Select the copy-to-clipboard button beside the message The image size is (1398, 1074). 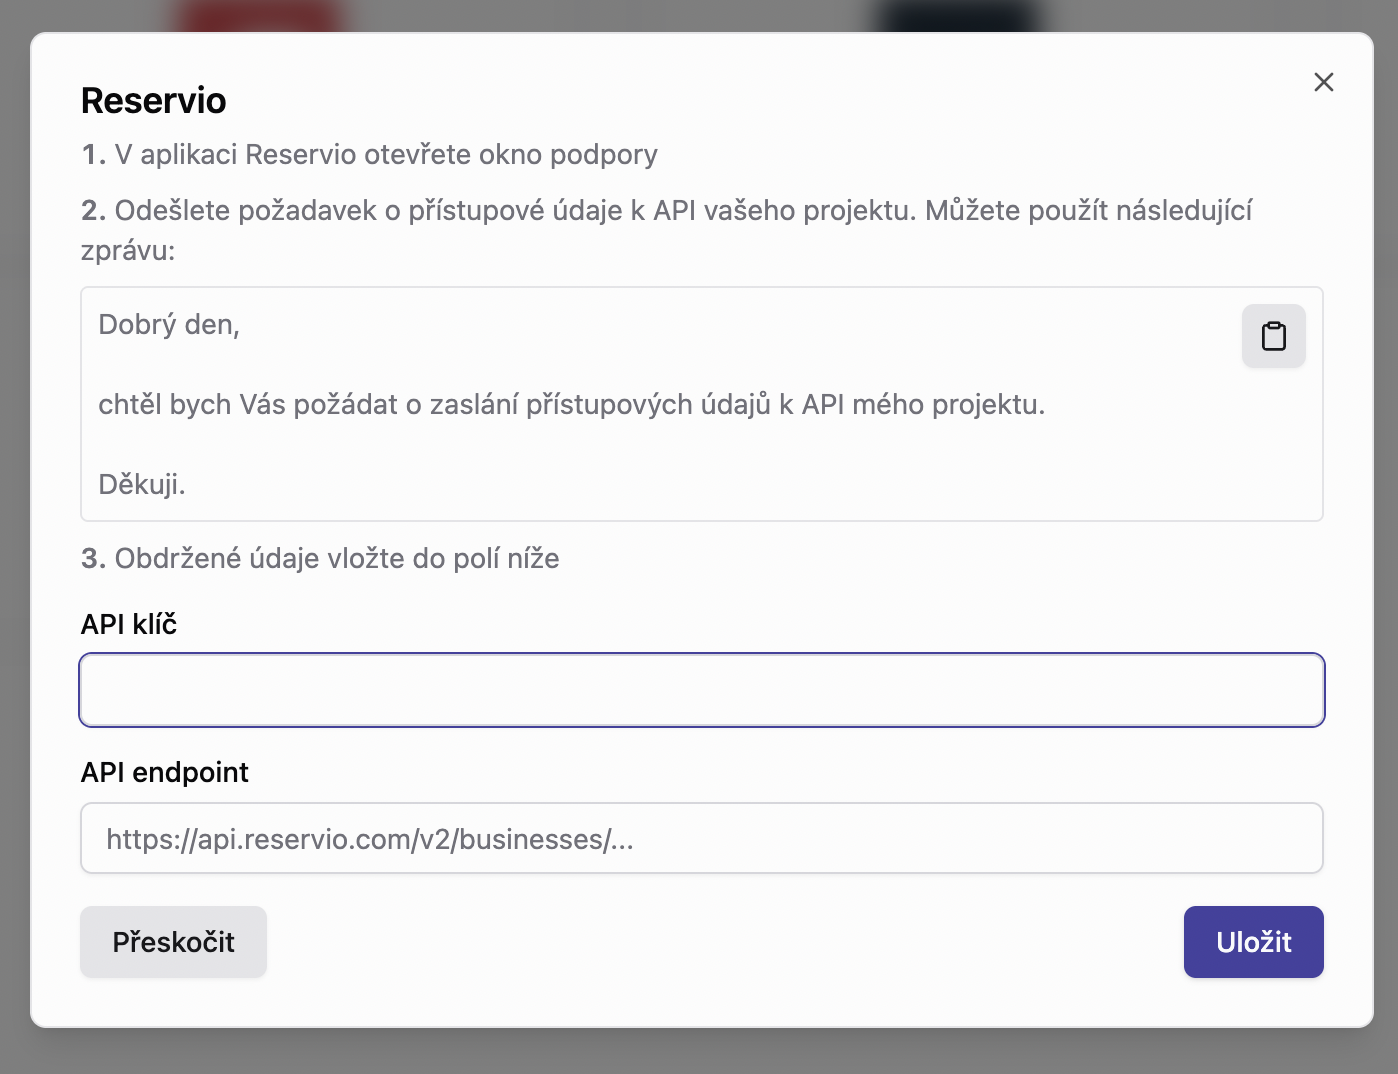(x=1273, y=336)
